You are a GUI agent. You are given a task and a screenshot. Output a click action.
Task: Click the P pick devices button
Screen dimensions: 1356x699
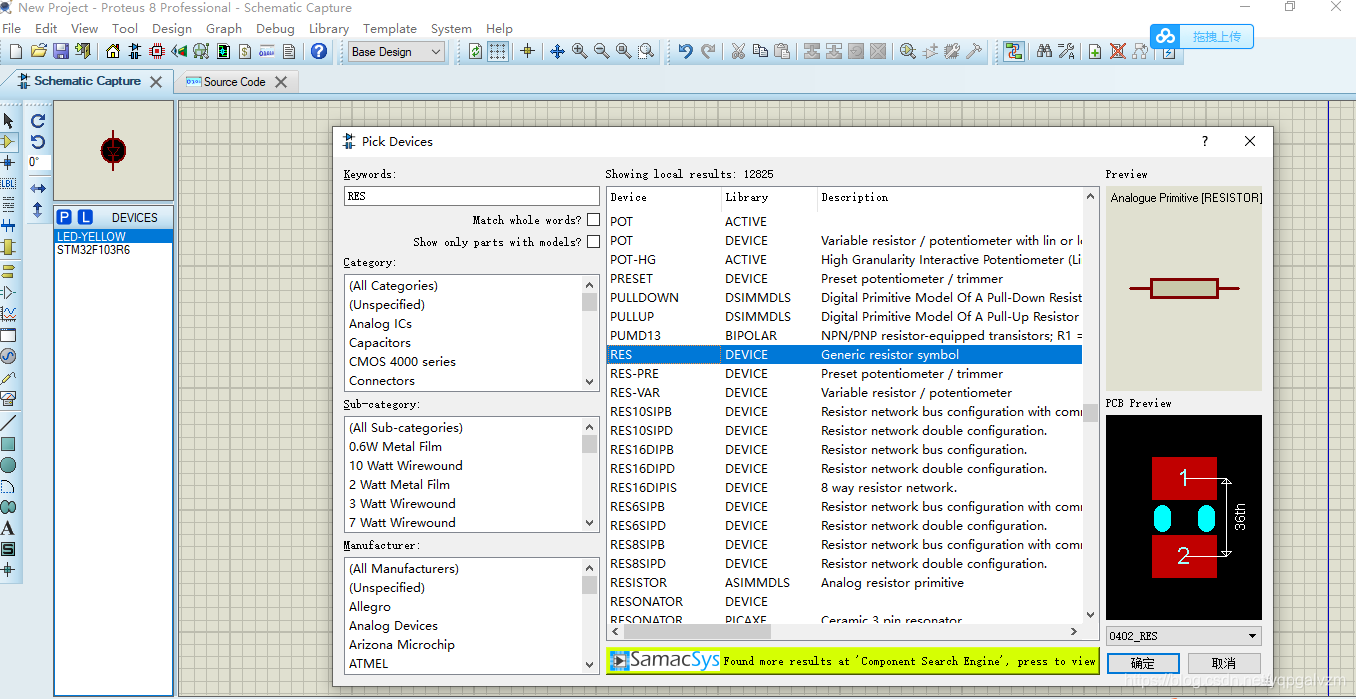(x=64, y=217)
